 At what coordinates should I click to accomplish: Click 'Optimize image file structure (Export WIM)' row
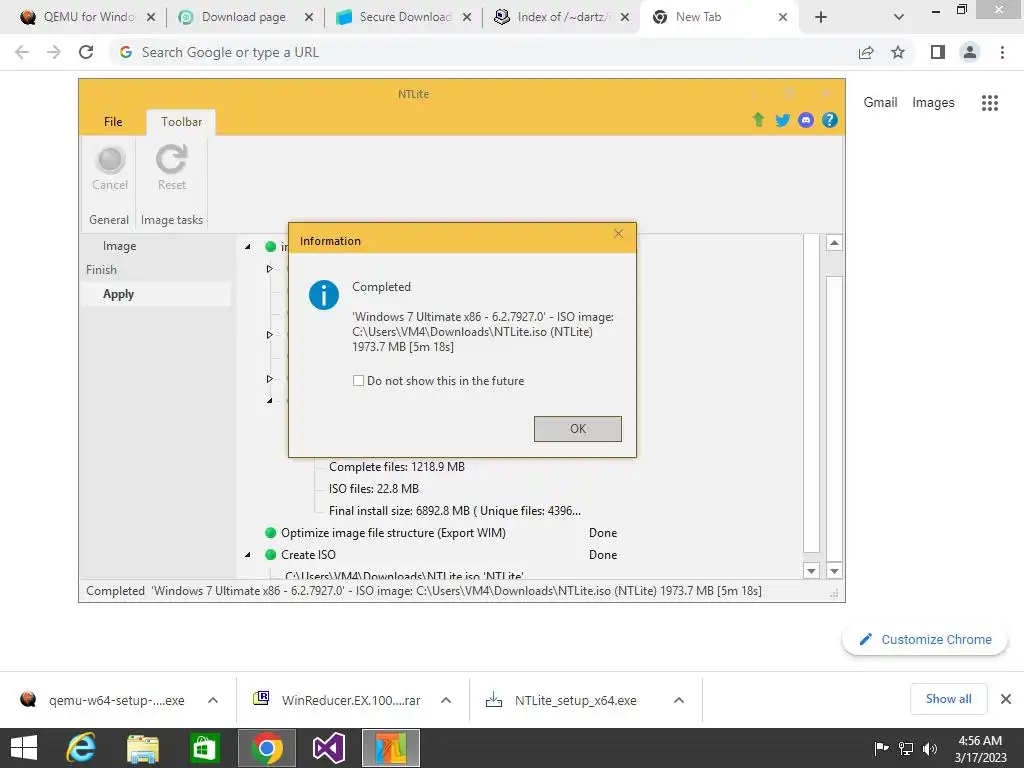click(393, 533)
